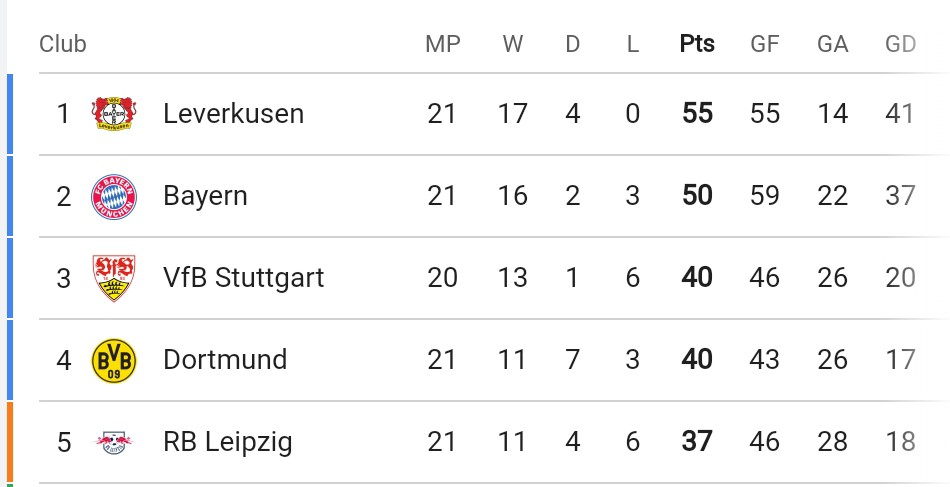Select the VfB Stuttgart team name
950x487 pixels.
(243, 278)
